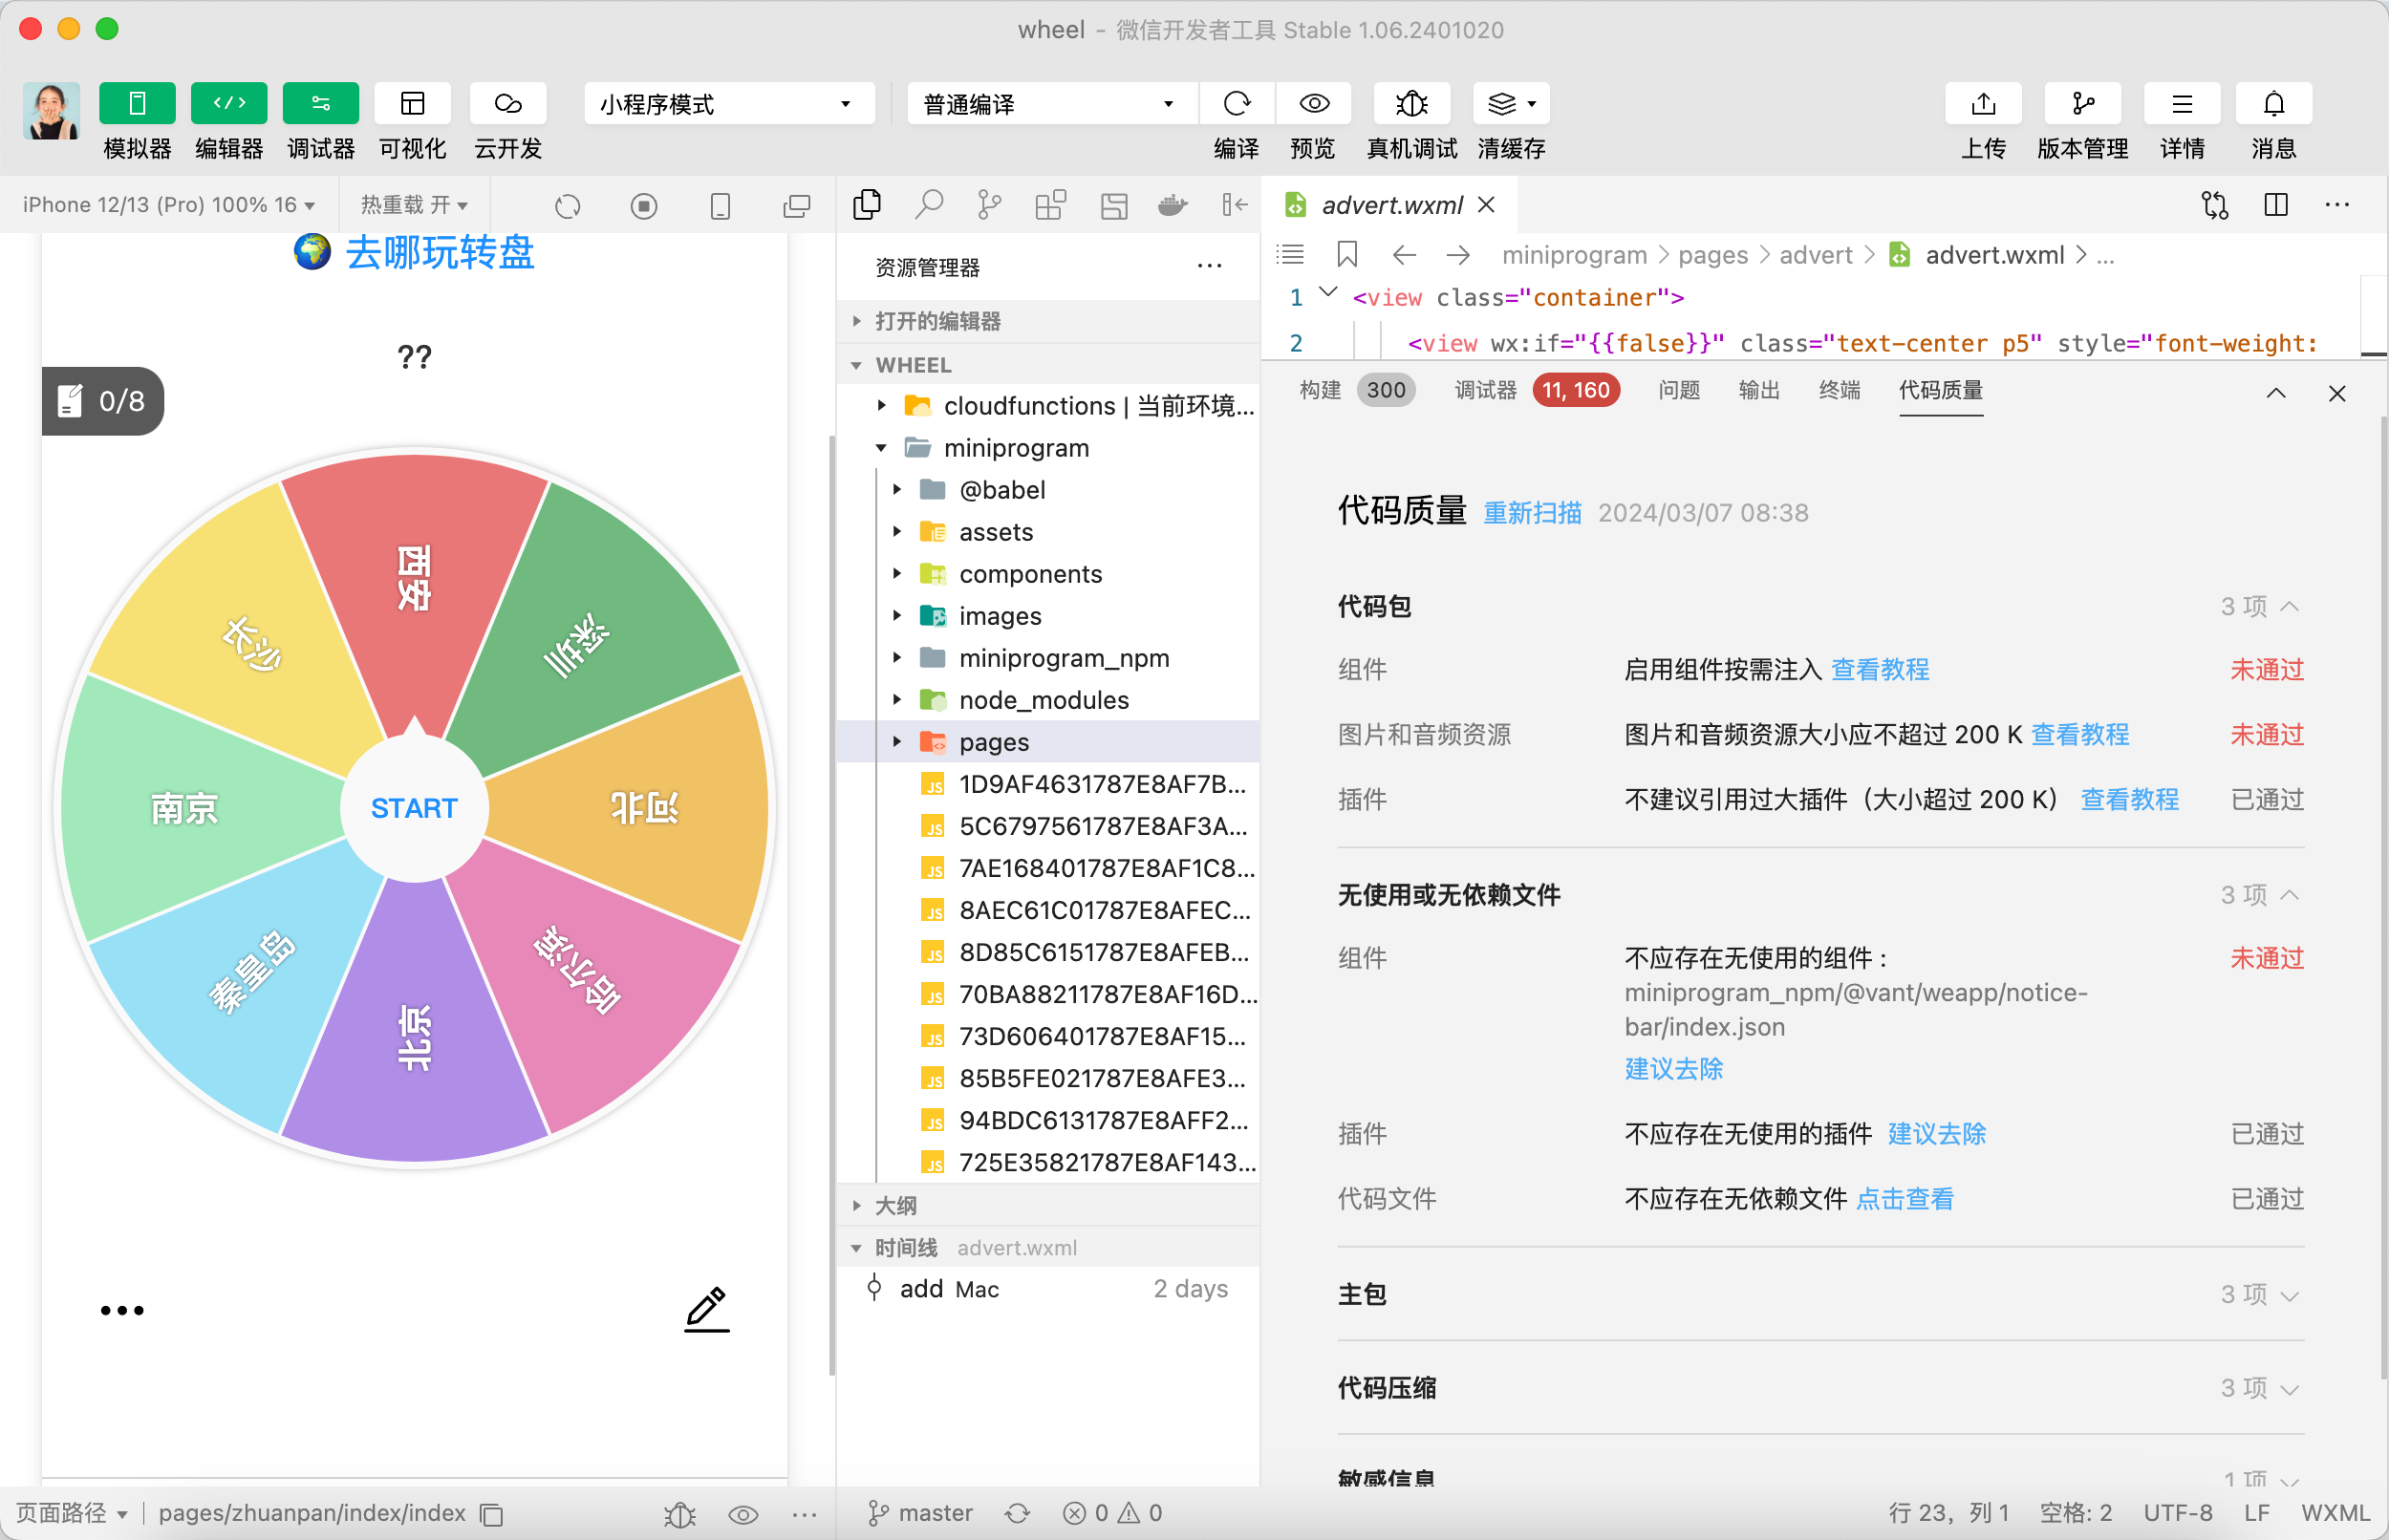This screenshot has height=1540, width=2389.
Task: Open the source control sidebar icon
Action: point(989,205)
